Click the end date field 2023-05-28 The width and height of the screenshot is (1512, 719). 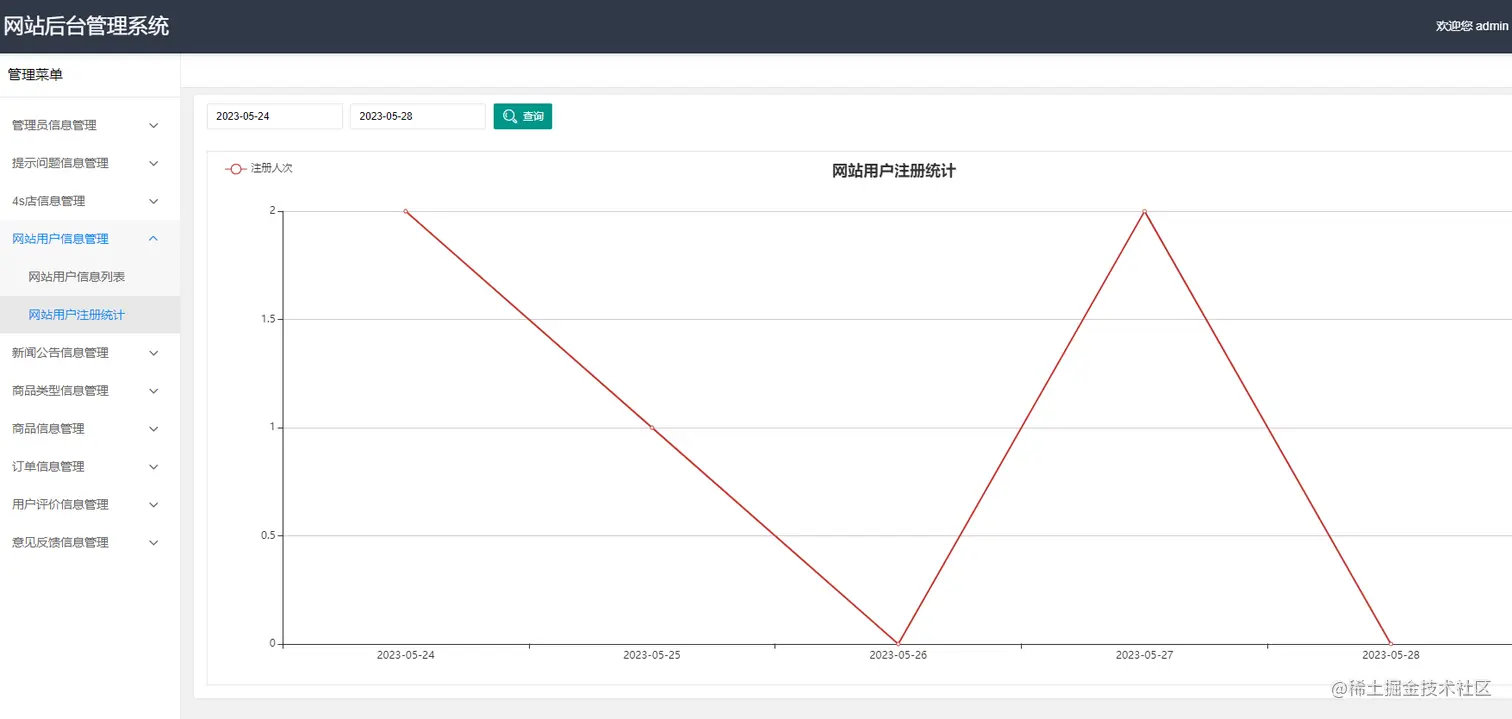[x=418, y=116]
